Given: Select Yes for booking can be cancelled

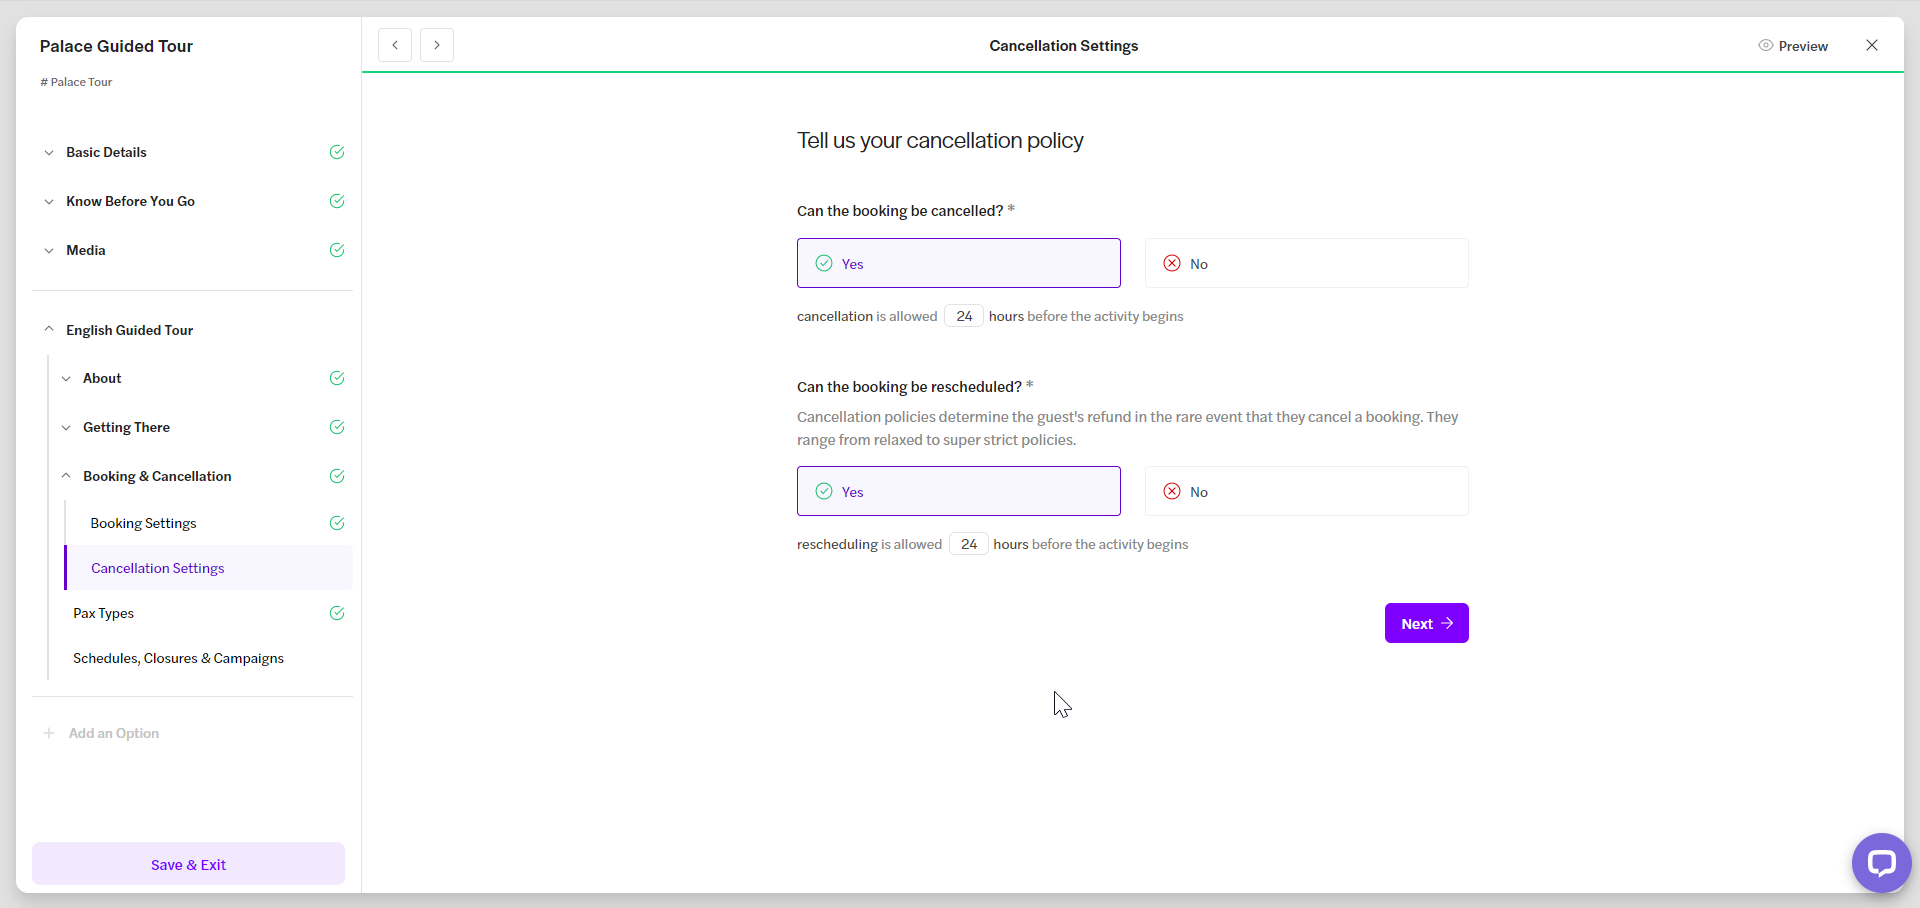Looking at the screenshot, I should pyautogui.click(x=958, y=263).
